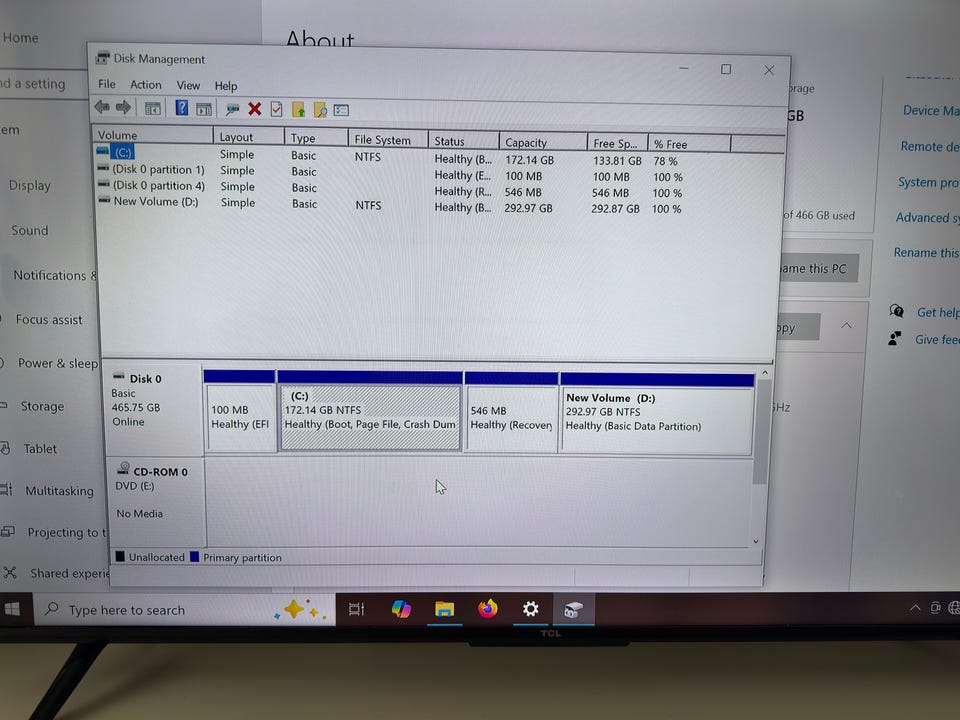Open Storage in the Settings sidebar

[42, 406]
